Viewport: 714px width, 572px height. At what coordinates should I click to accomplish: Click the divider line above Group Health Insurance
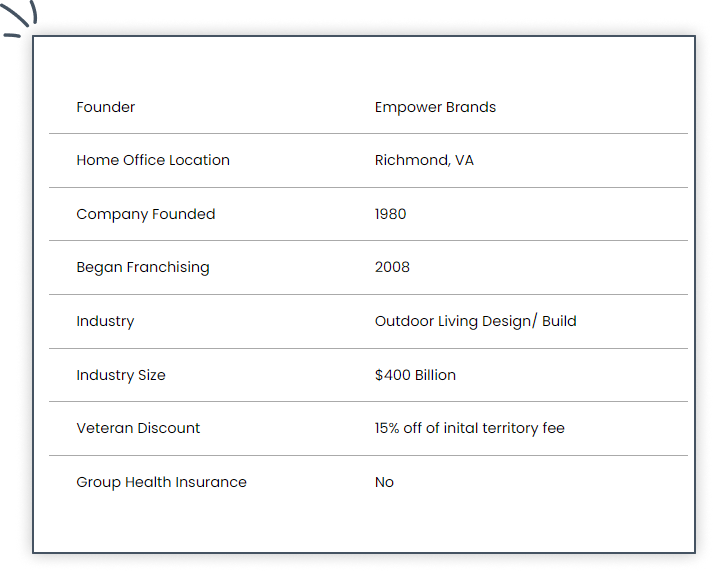click(x=368, y=455)
